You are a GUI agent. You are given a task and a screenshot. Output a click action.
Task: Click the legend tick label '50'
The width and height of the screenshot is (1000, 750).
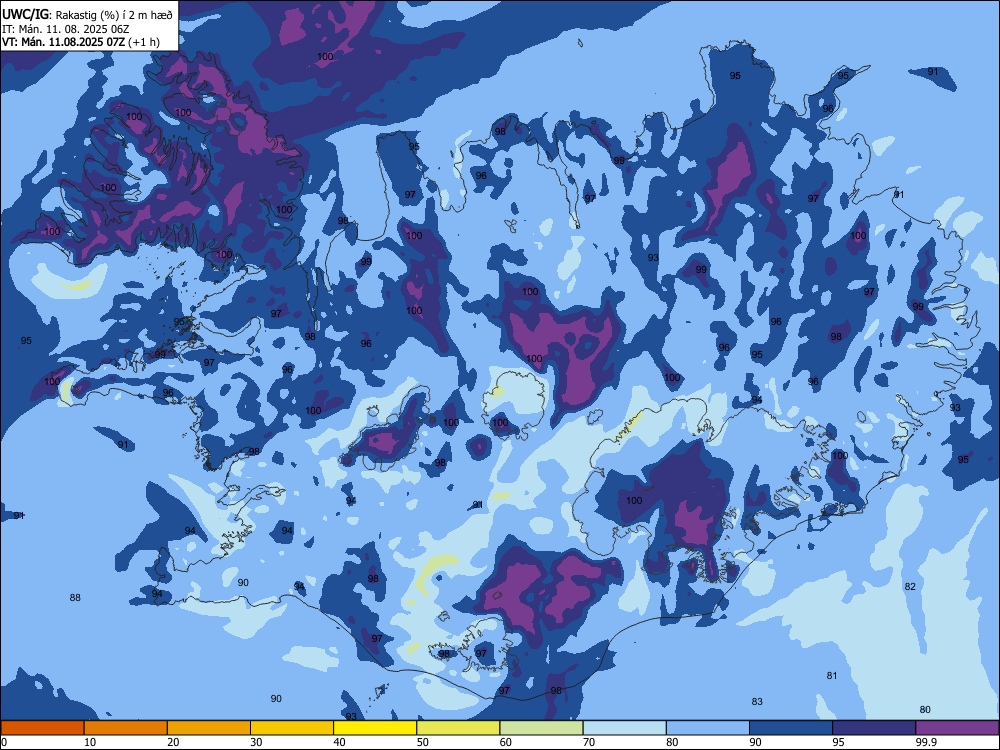pyautogui.click(x=423, y=742)
